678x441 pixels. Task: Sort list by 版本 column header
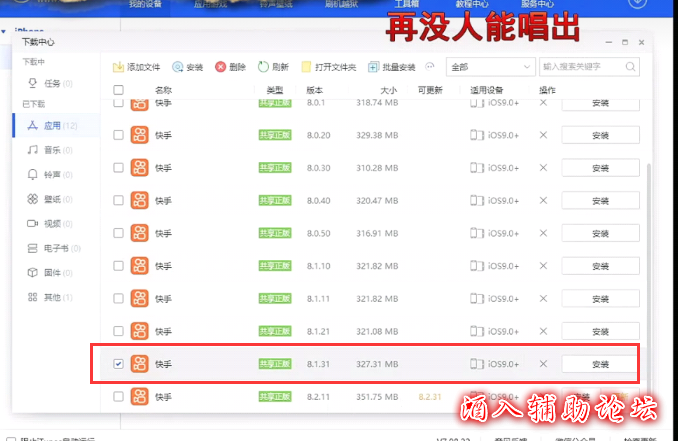[x=314, y=90]
